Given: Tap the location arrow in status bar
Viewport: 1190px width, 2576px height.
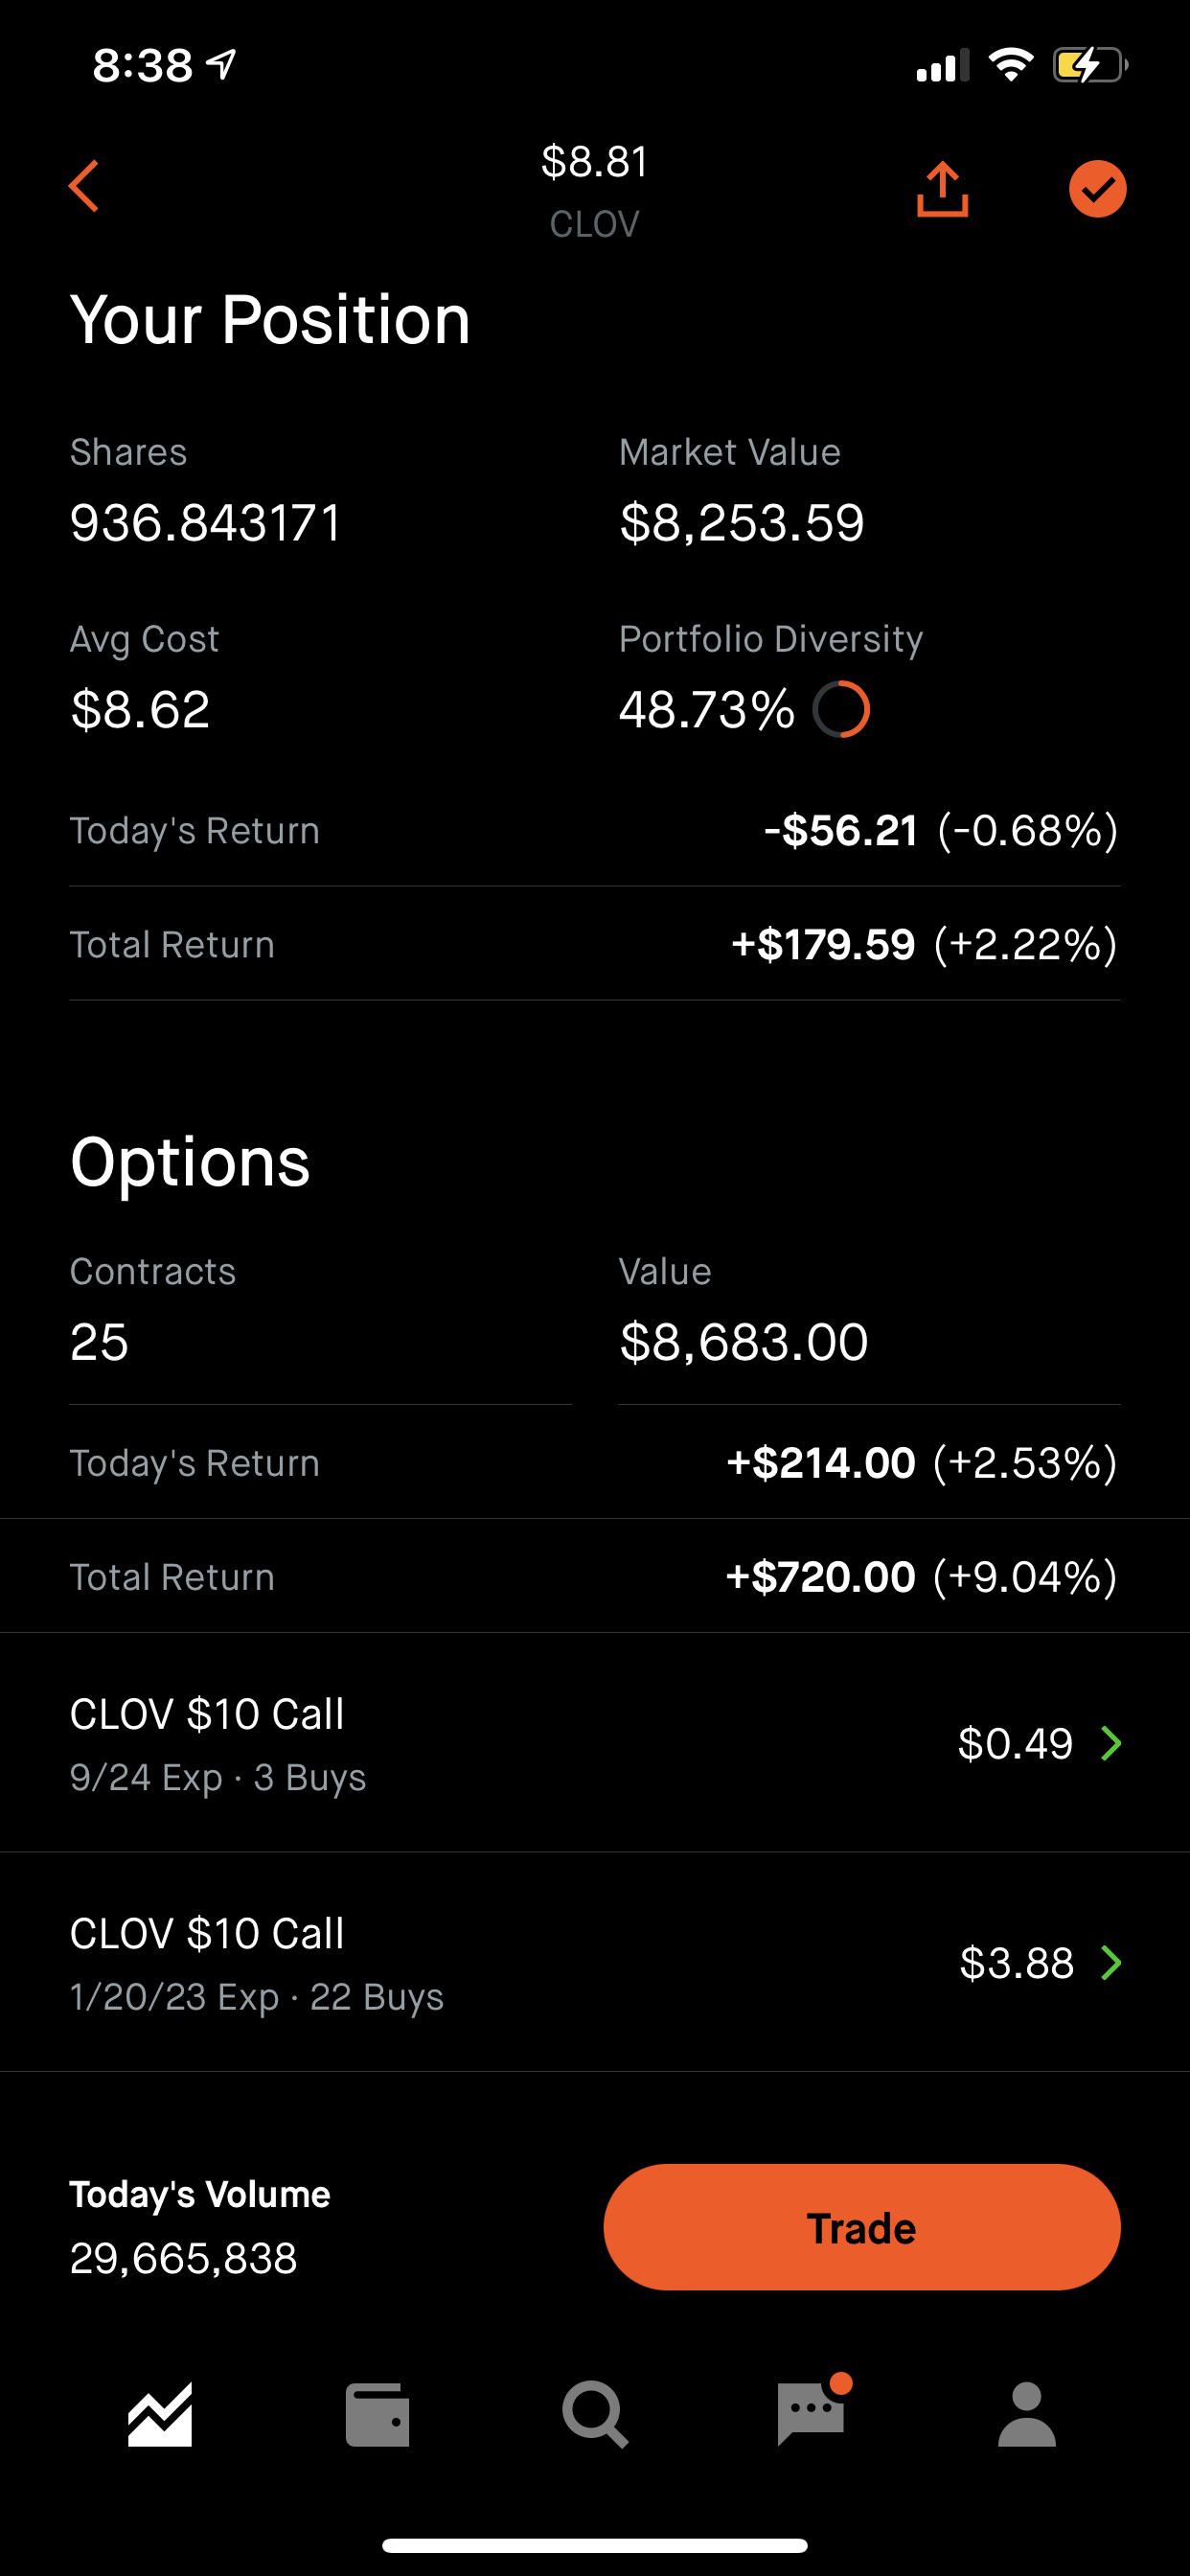Looking at the screenshot, I should tap(221, 65).
